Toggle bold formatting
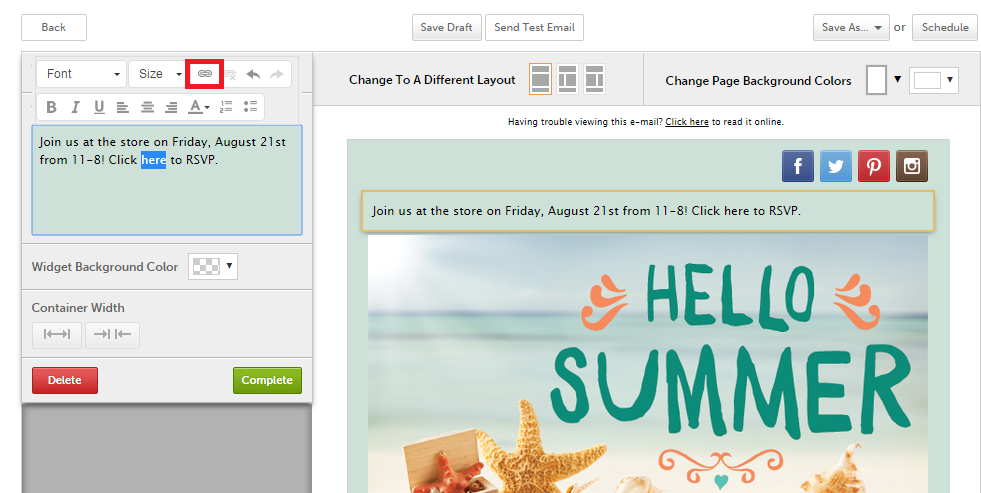This screenshot has height=493, width=981. [x=51, y=107]
